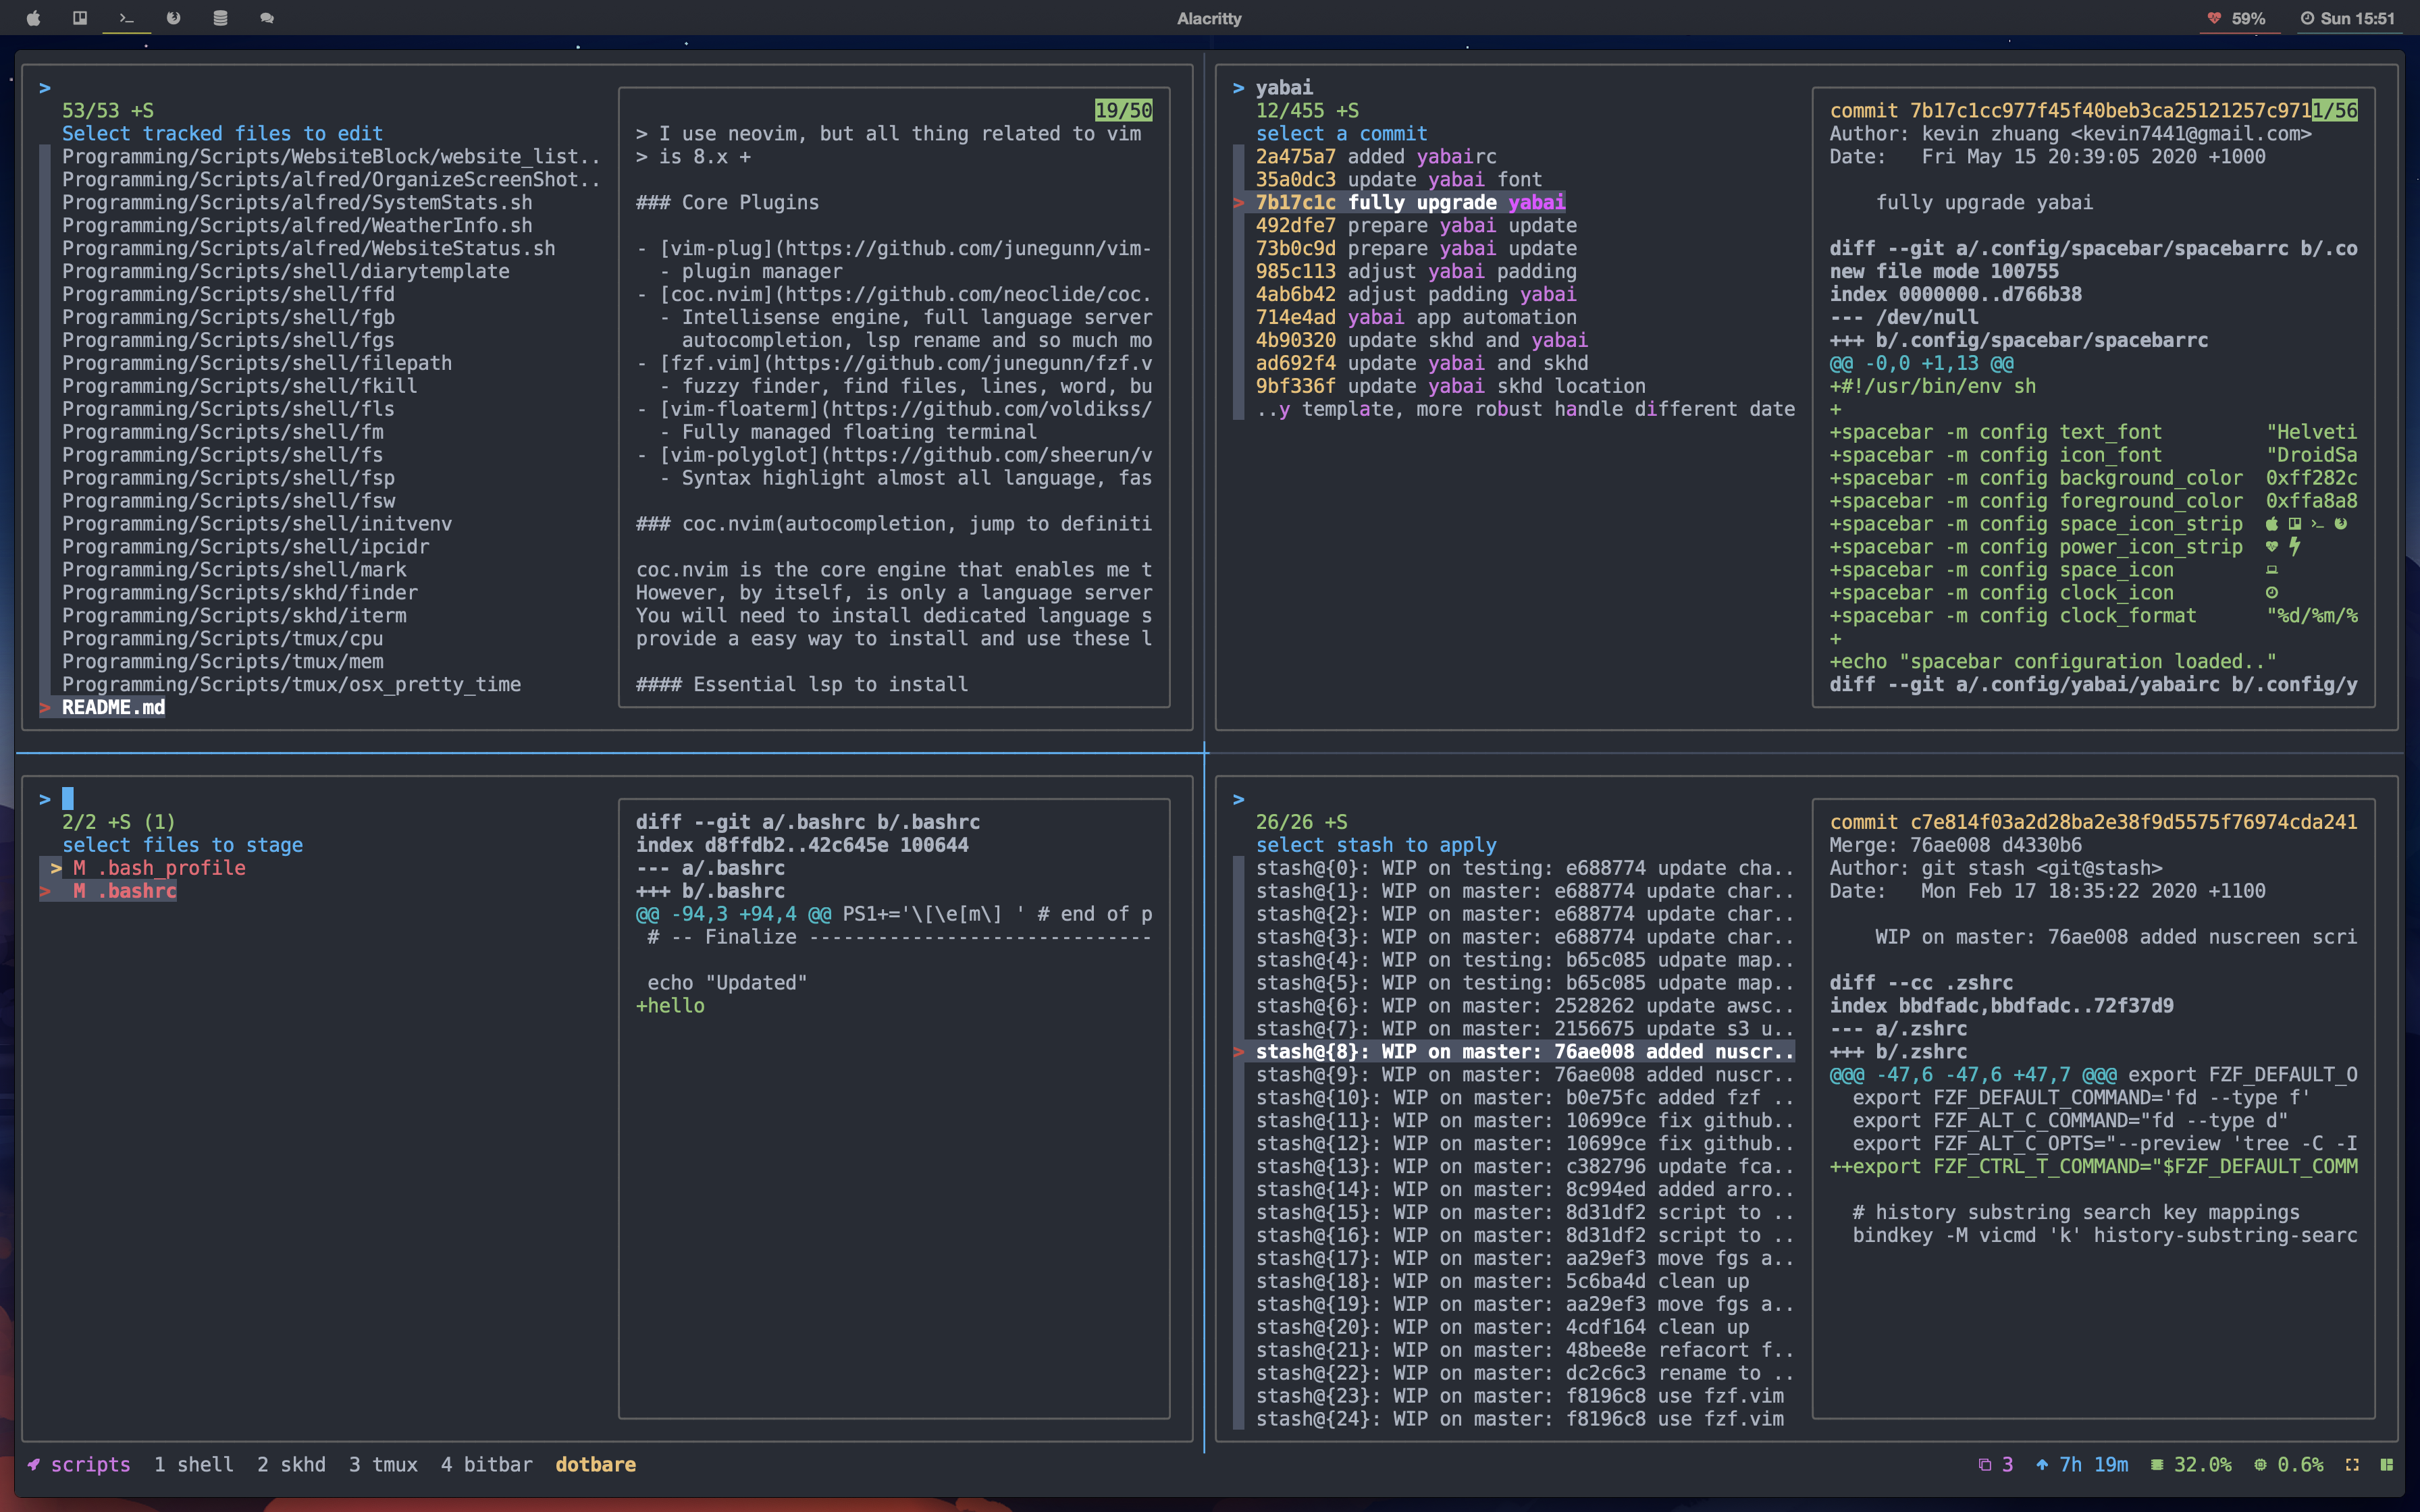The width and height of the screenshot is (2420, 1512).
Task: Click the fzf query containing yabai
Action: (1284, 87)
